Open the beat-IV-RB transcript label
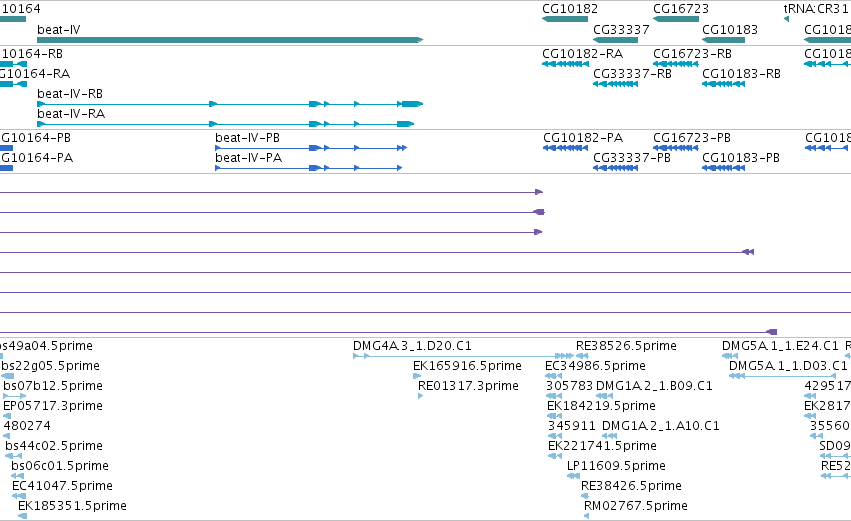 click(70, 94)
